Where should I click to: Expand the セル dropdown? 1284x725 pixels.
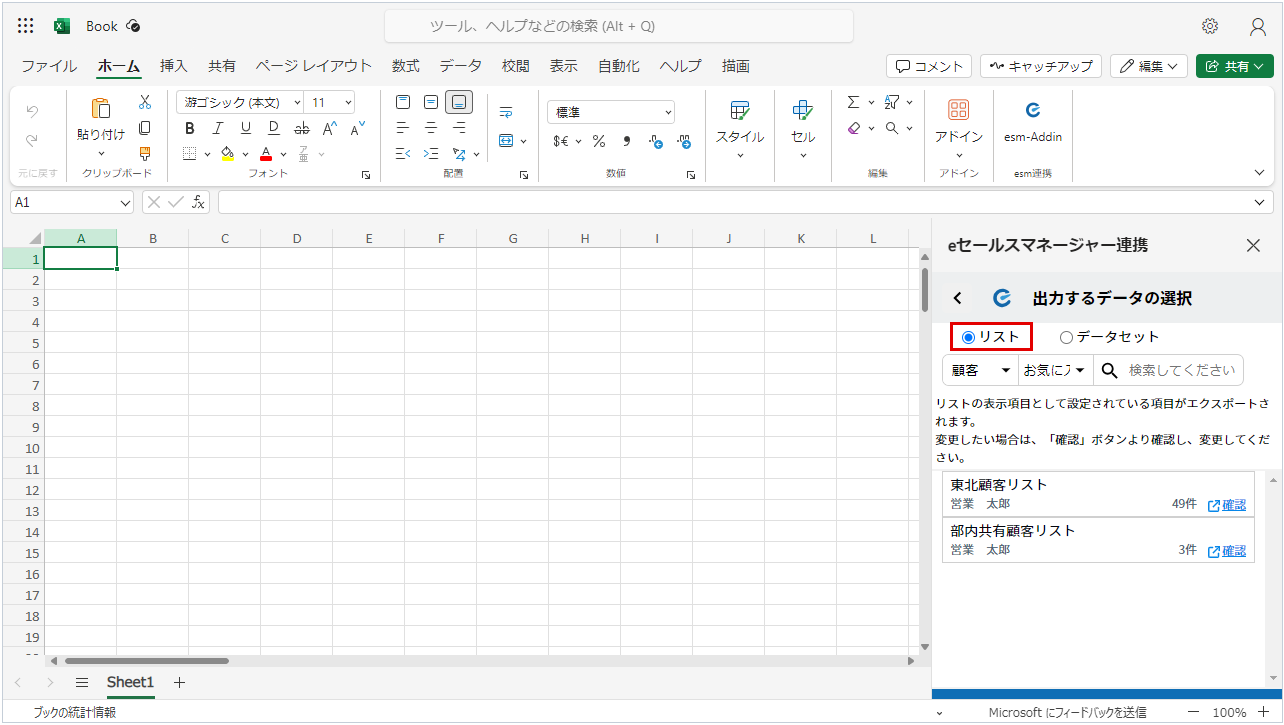point(803,155)
